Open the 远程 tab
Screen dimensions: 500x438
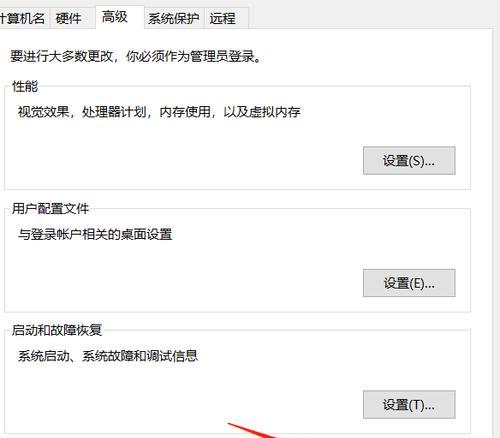tap(226, 18)
